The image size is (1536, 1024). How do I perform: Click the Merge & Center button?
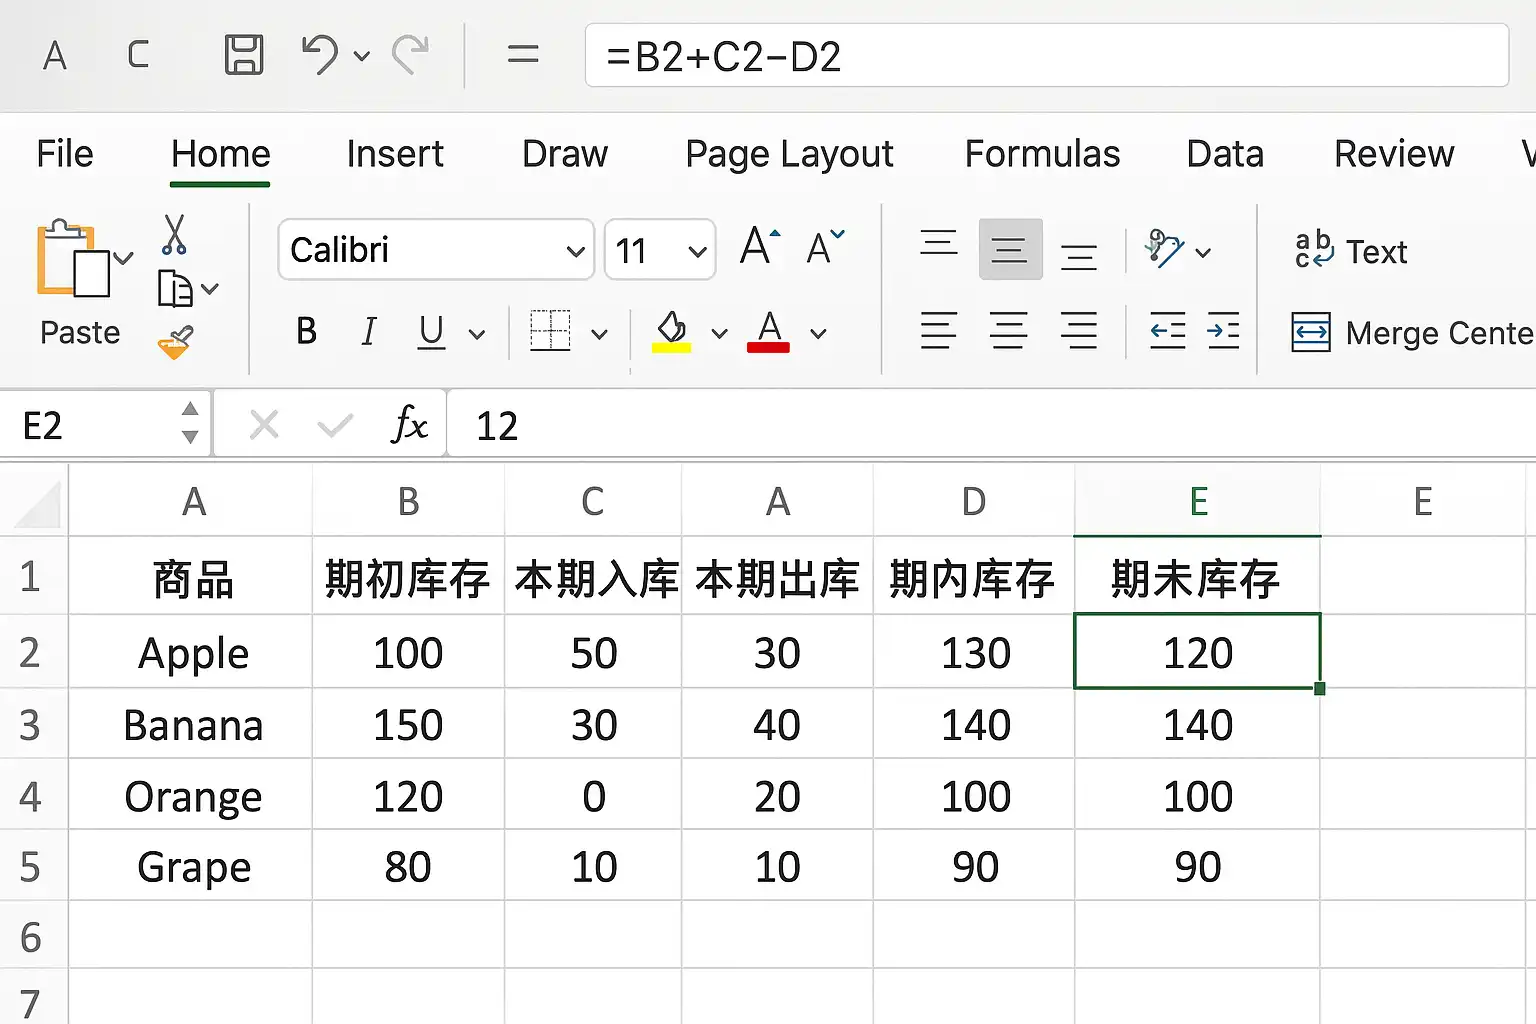(1410, 332)
